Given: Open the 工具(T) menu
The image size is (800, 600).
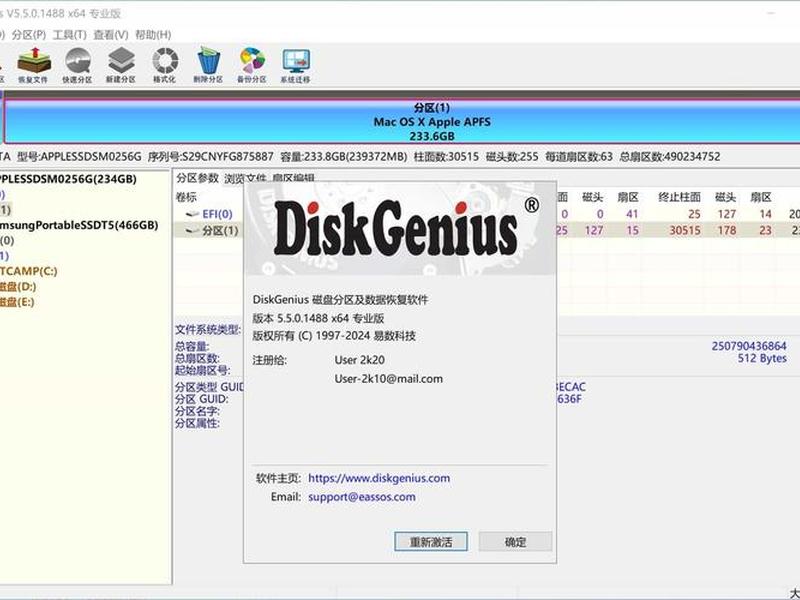Looking at the screenshot, I should (69, 35).
